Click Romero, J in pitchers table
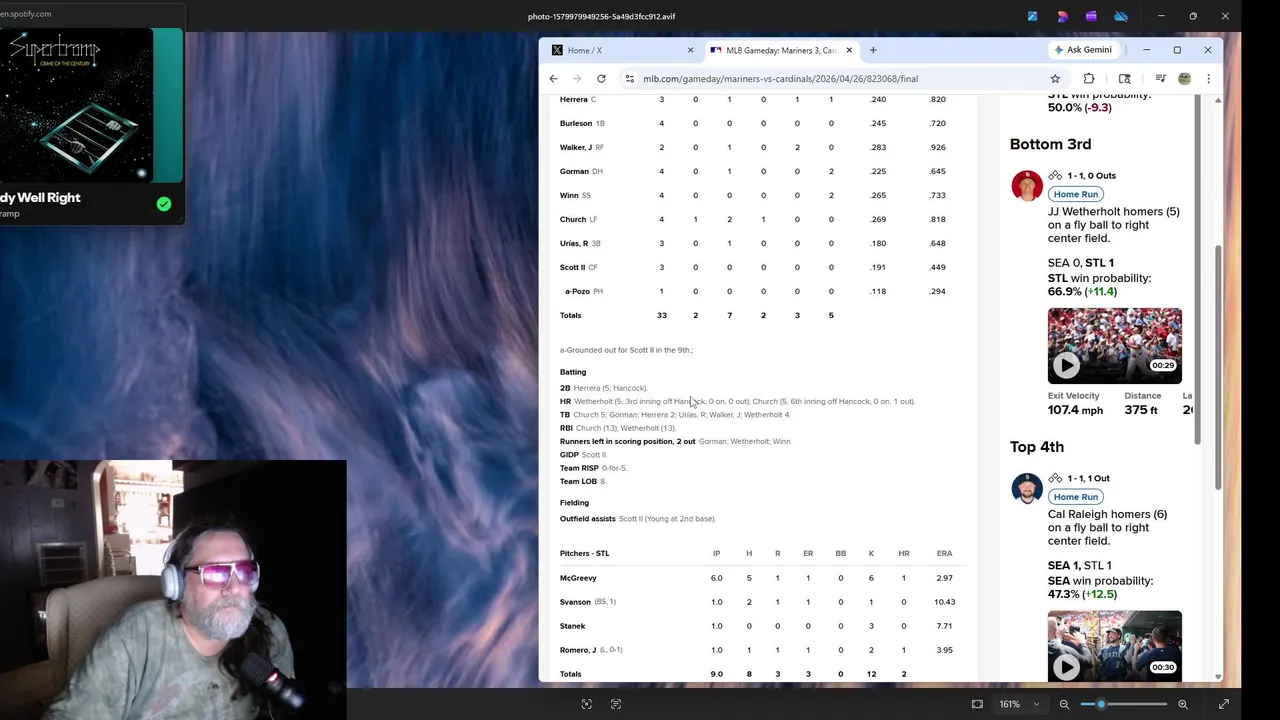 click(578, 650)
